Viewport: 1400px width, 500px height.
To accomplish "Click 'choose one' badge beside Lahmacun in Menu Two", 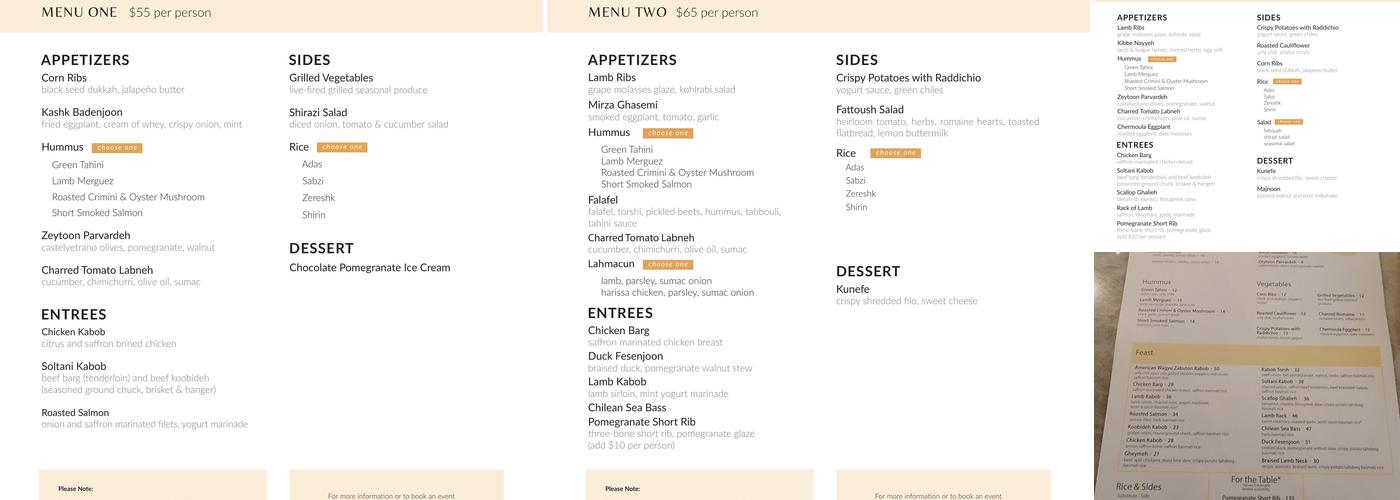I will tap(668, 265).
